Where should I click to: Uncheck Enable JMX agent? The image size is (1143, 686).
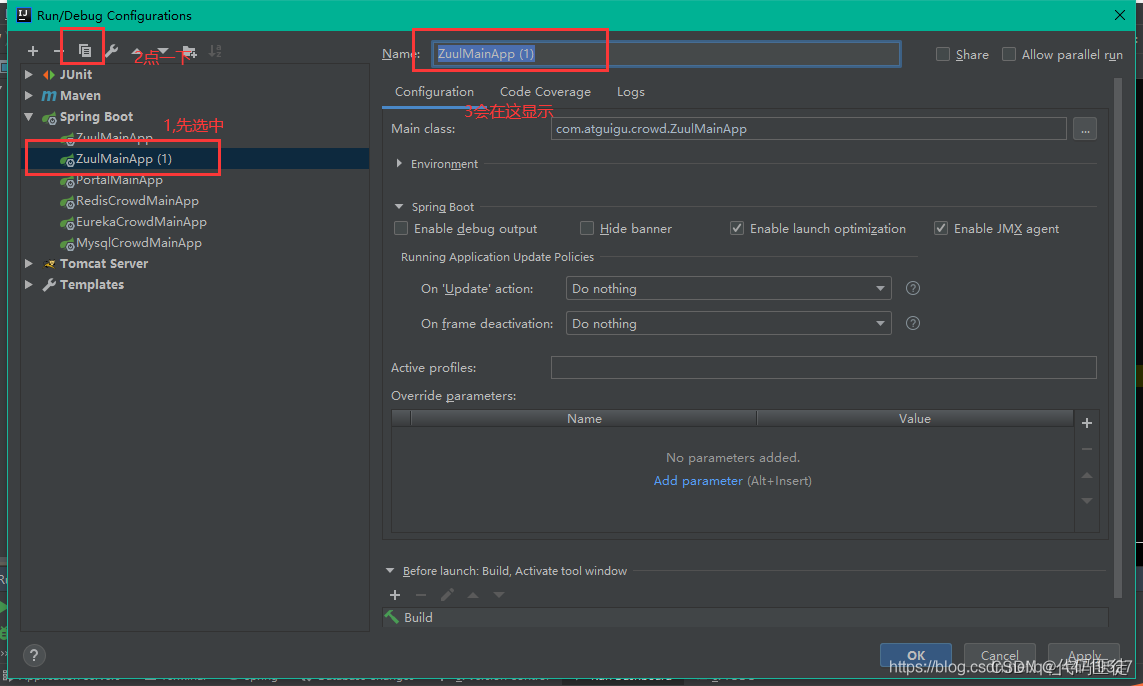click(941, 228)
